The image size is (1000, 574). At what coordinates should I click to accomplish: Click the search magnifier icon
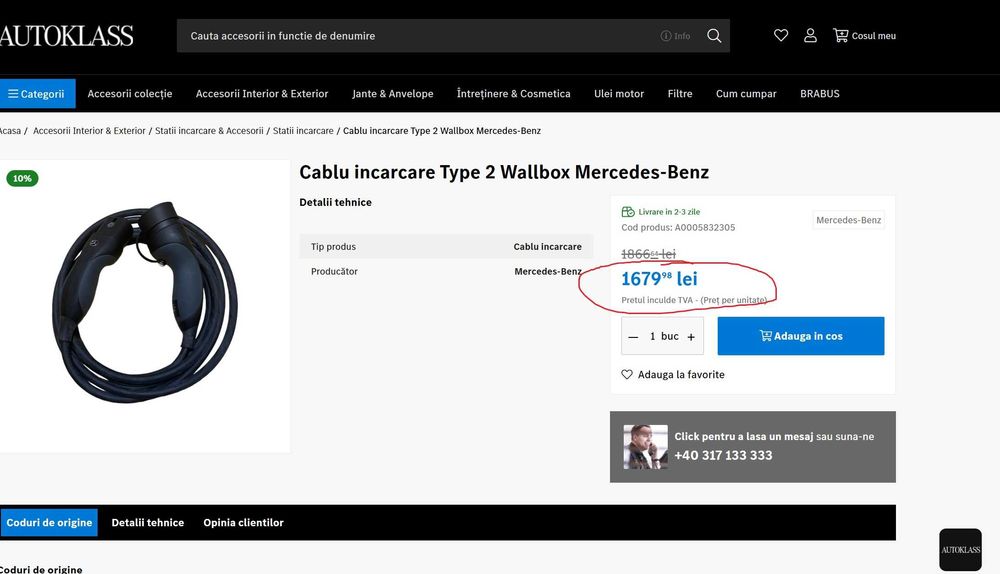714,36
